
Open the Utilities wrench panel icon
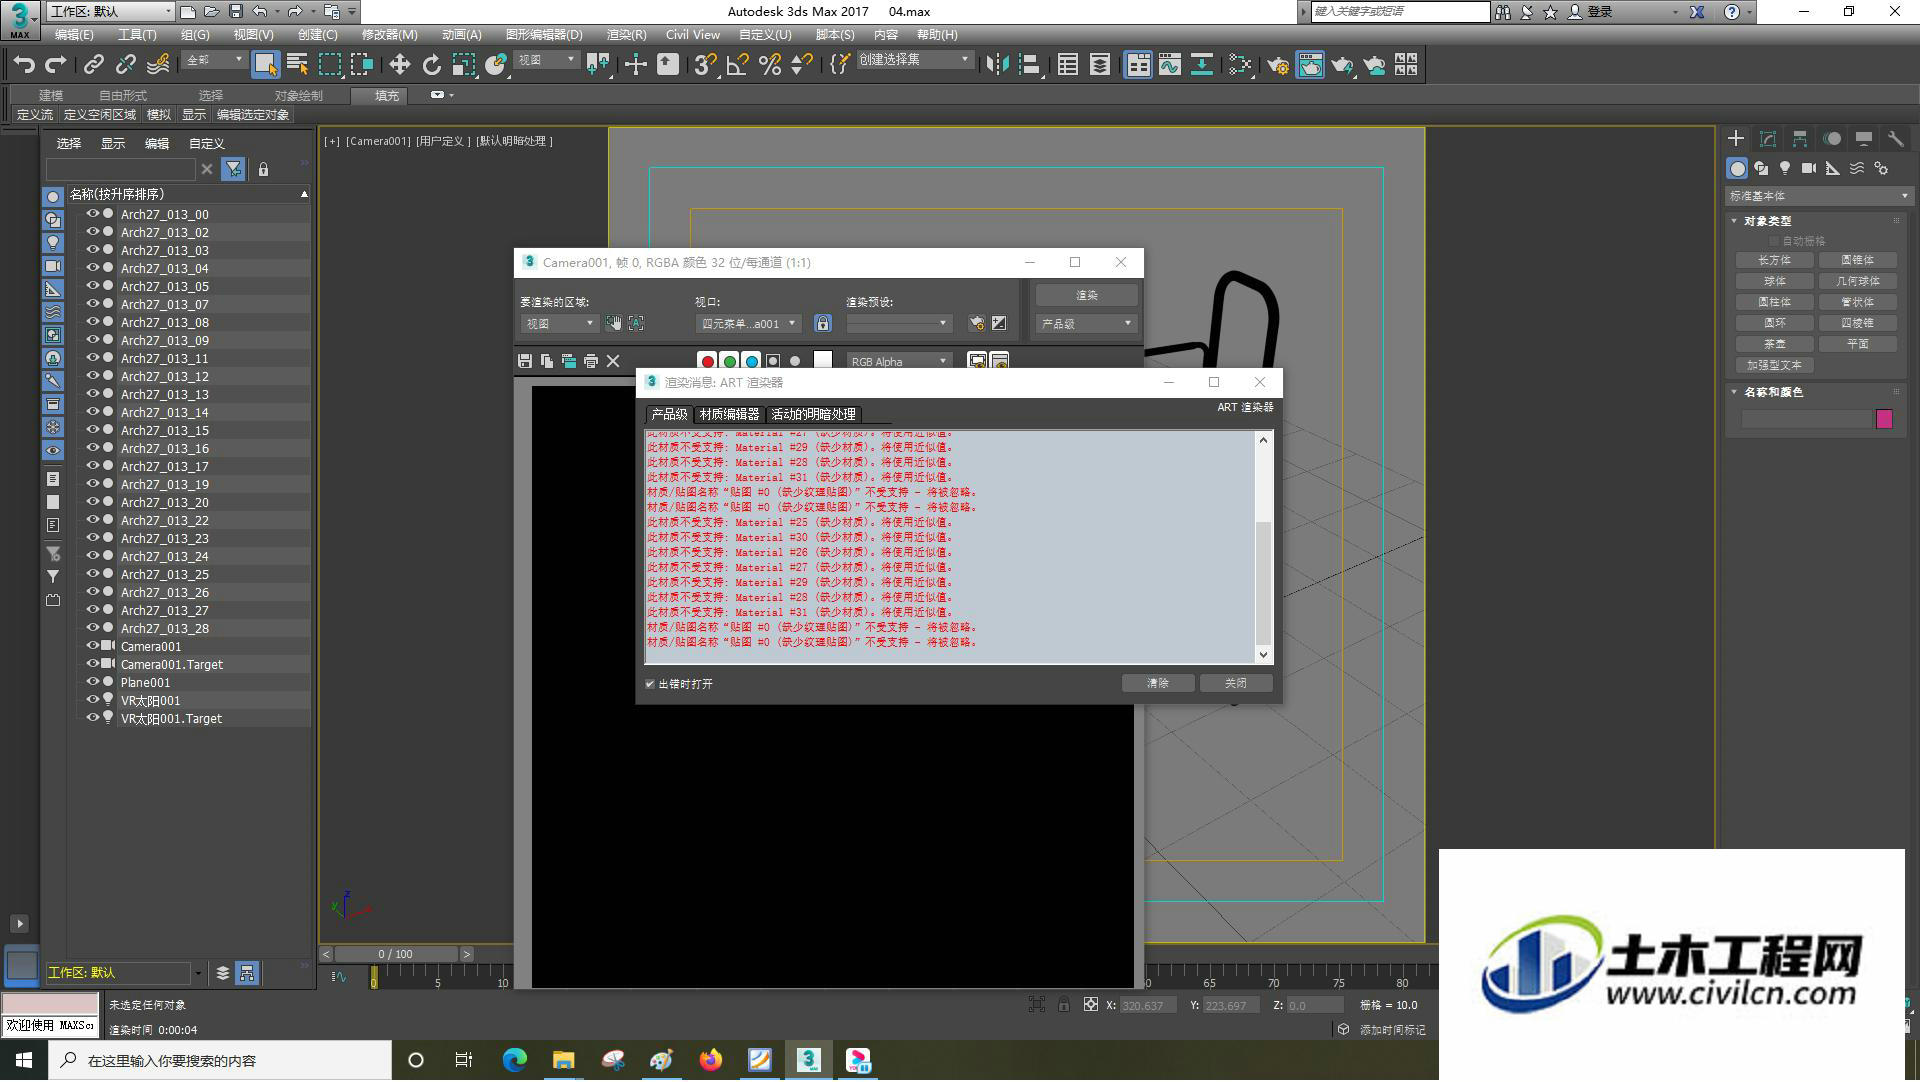point(1895,139)
